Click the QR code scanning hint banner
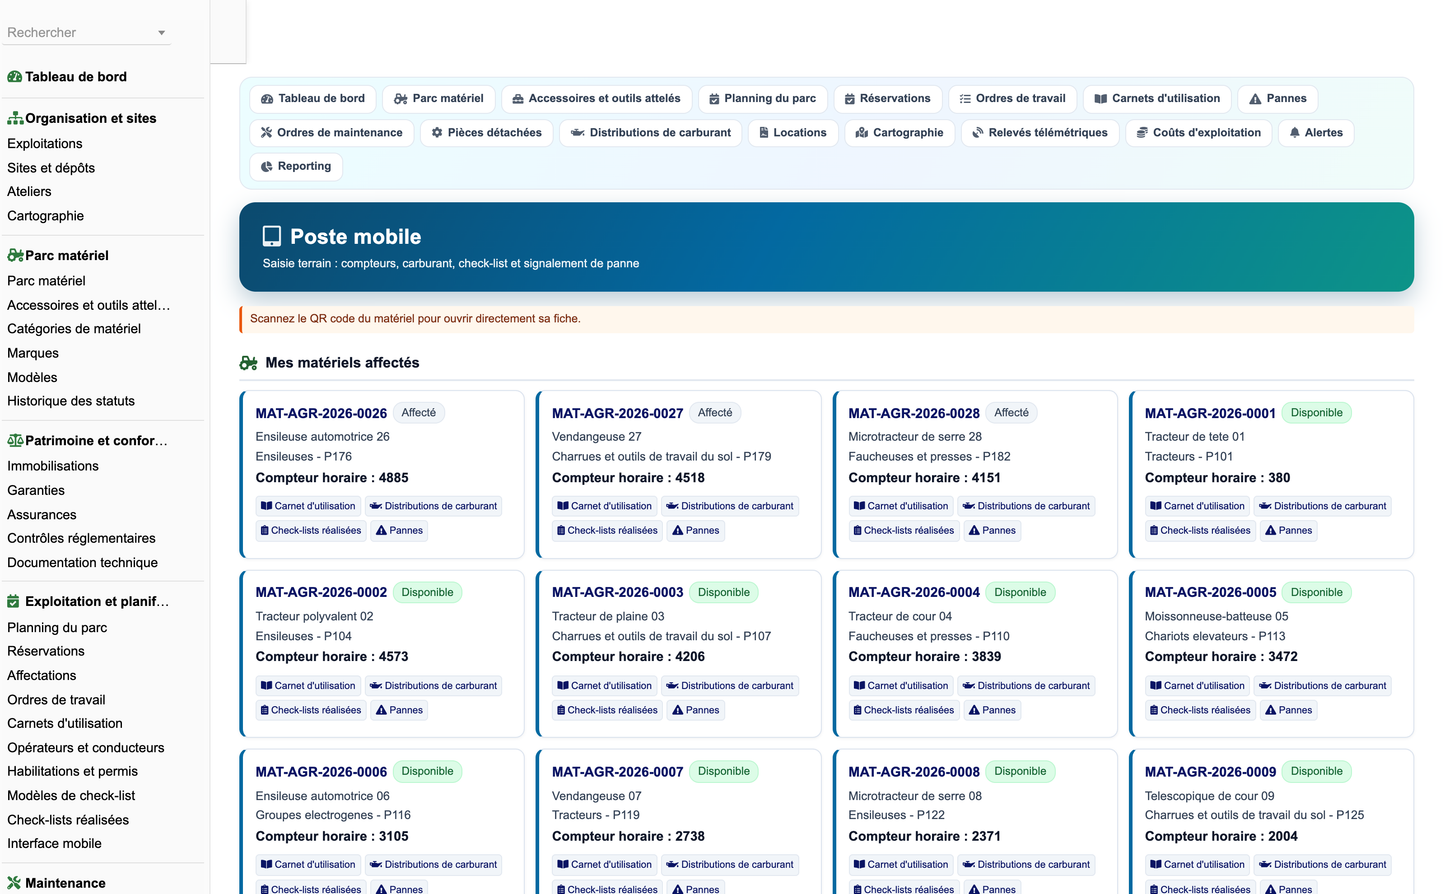The height and width of the screenshot is (894, 1445). (826, 319)
